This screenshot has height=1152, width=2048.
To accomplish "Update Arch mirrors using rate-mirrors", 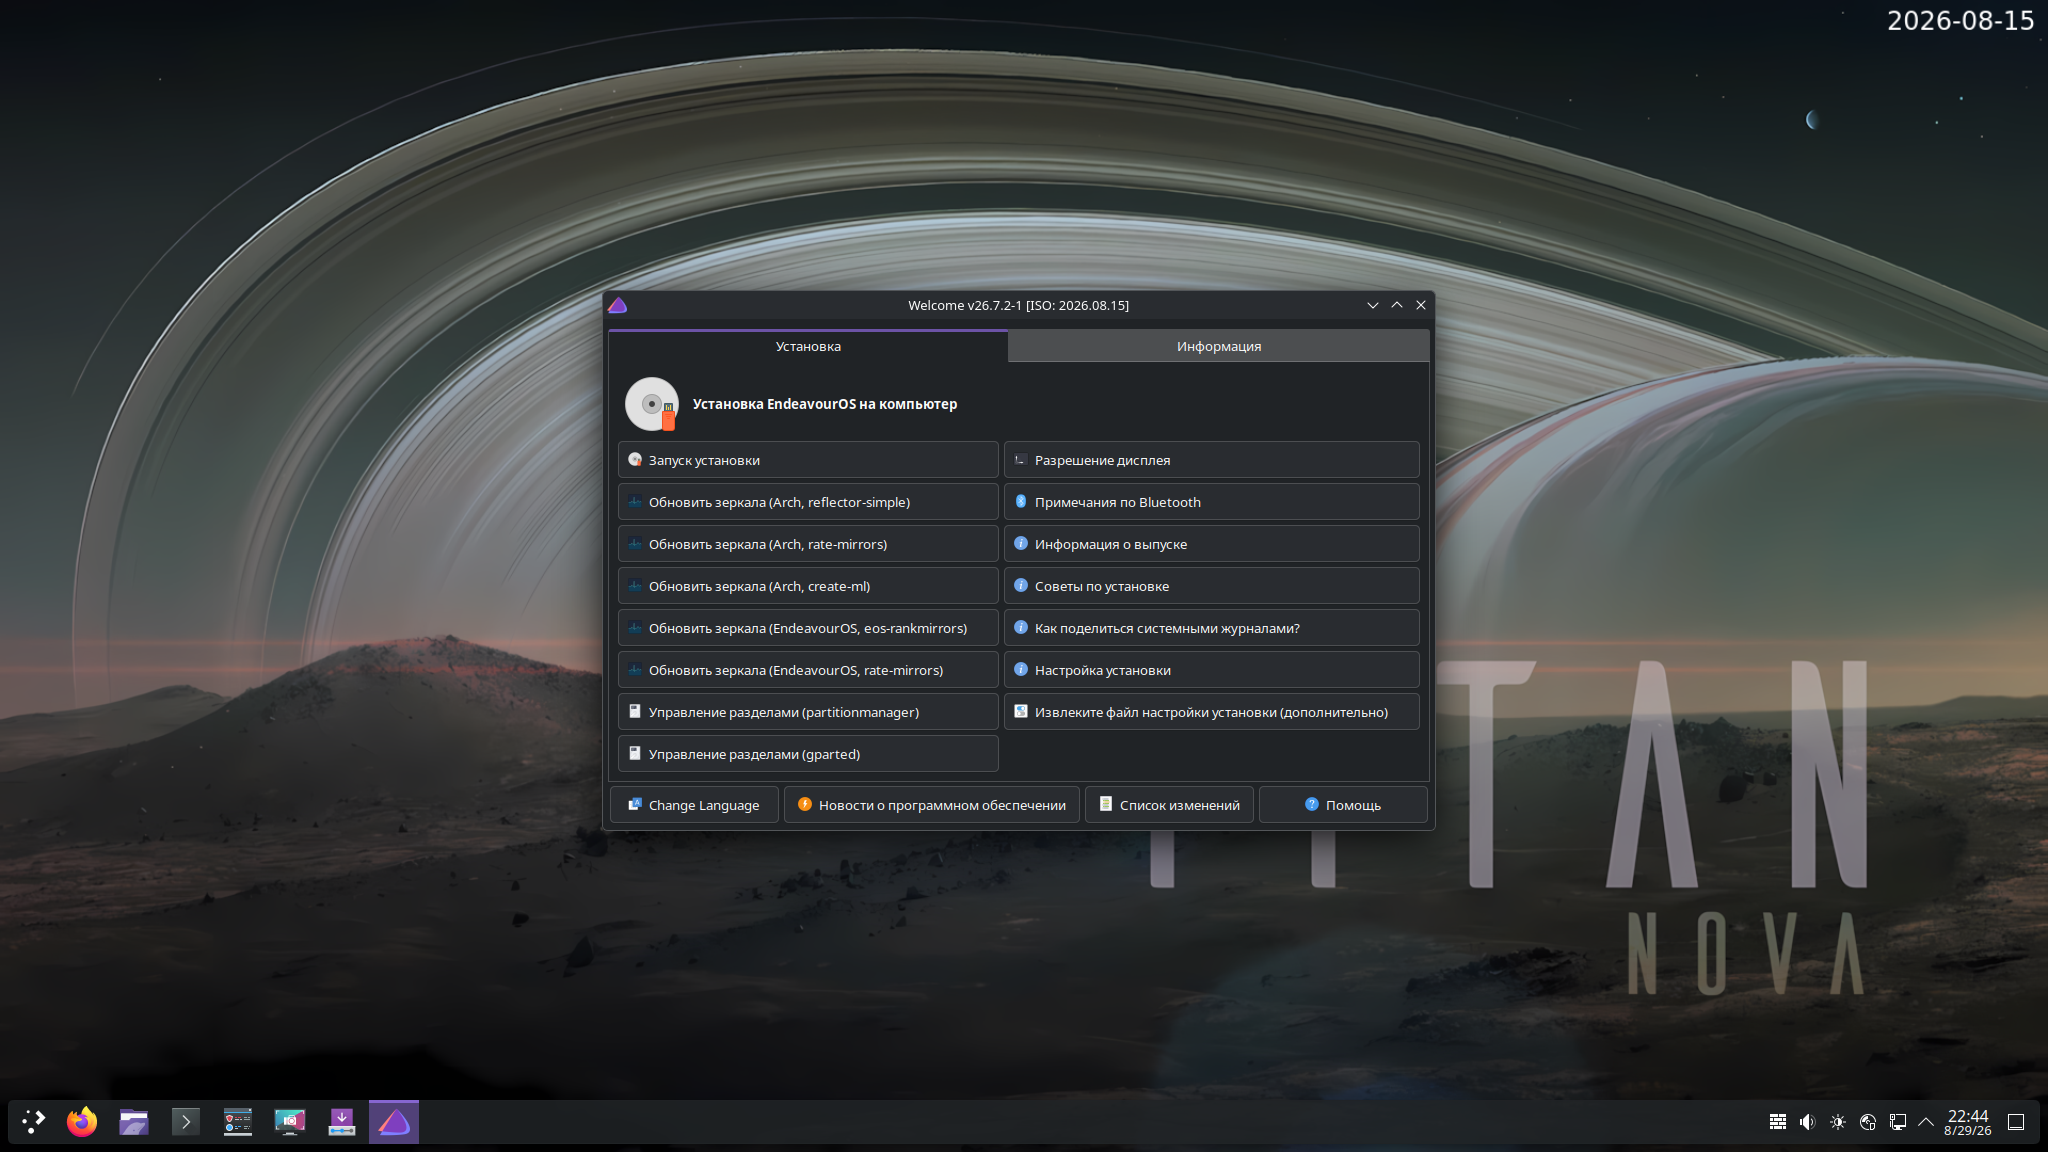I will (x=808, y=544).
